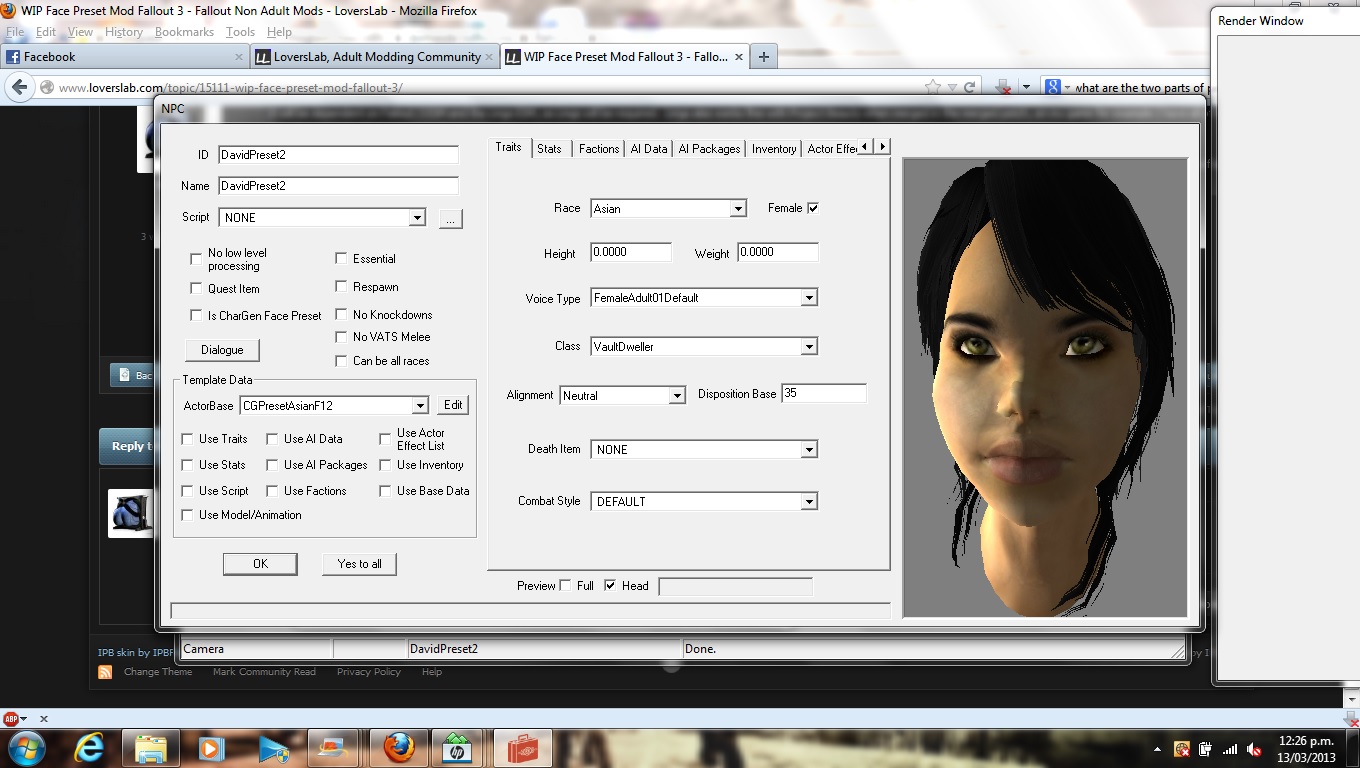Click the GECK red toolbox taskbar icon

tap(521, 748)
